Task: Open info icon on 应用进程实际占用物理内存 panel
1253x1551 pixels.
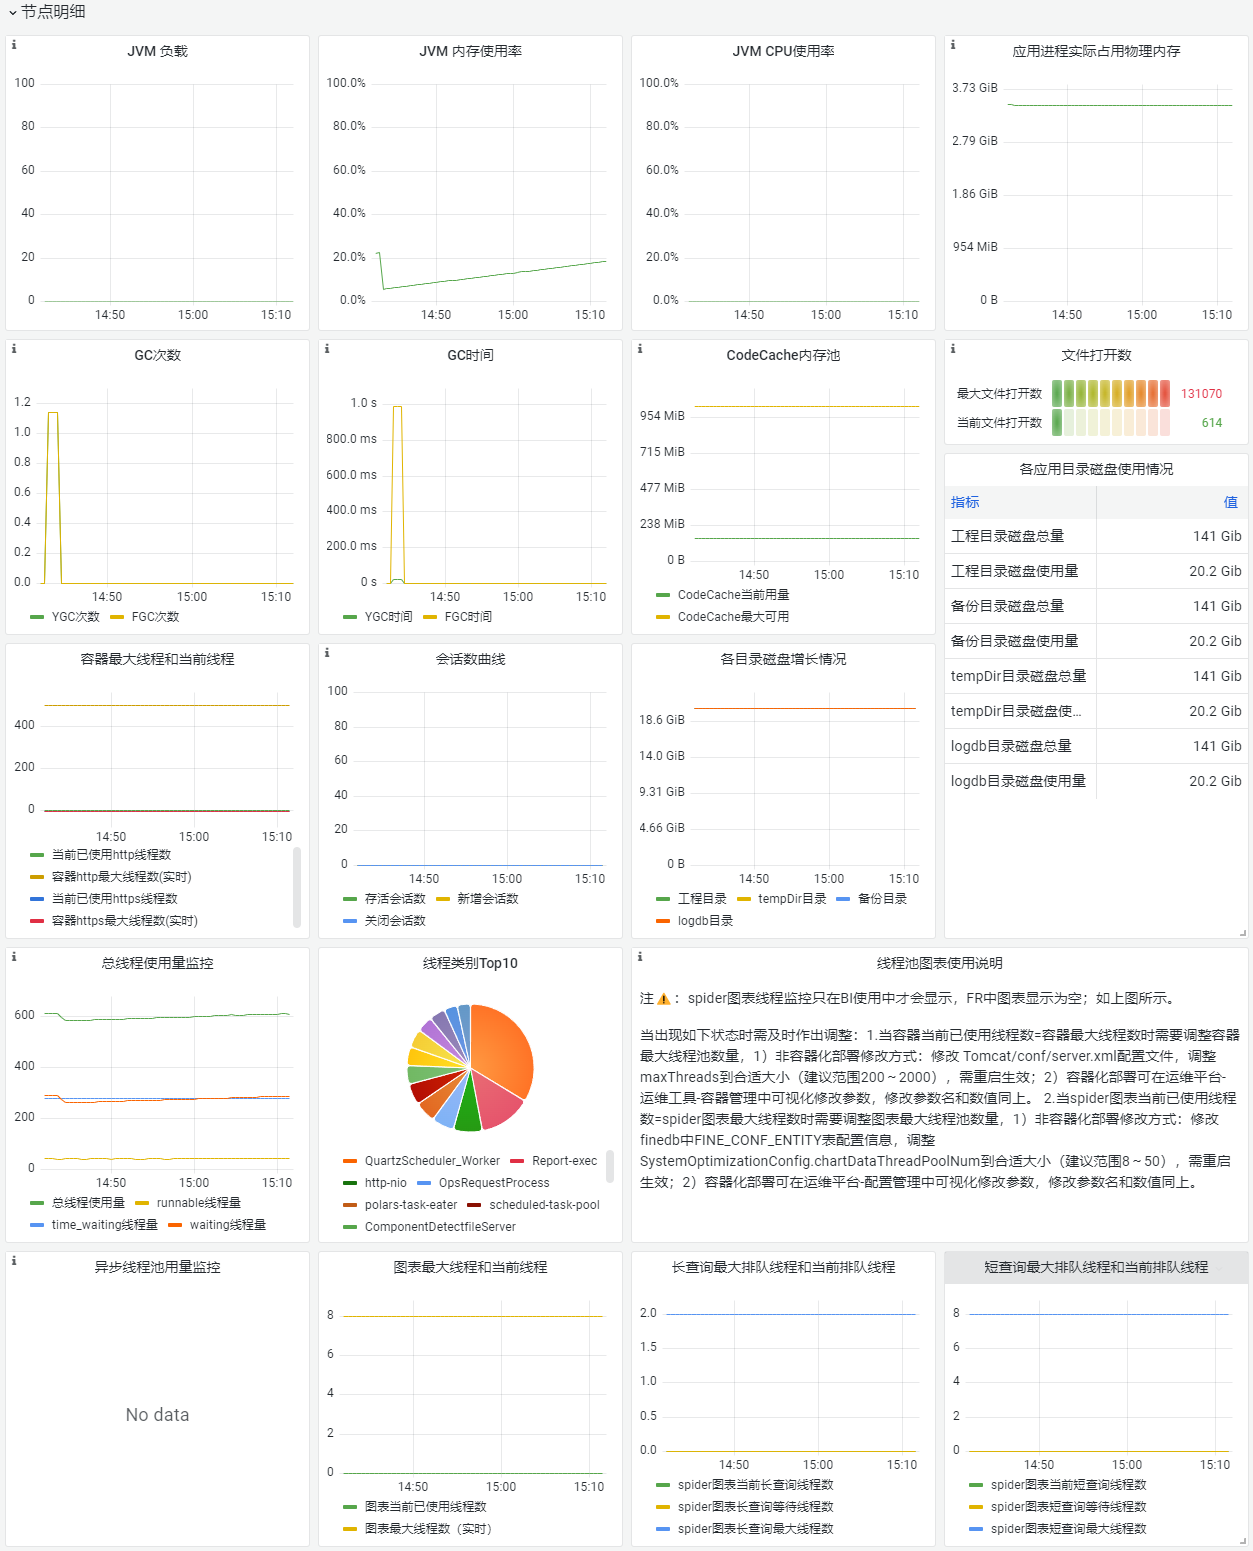Action: [x=953, y=45]
